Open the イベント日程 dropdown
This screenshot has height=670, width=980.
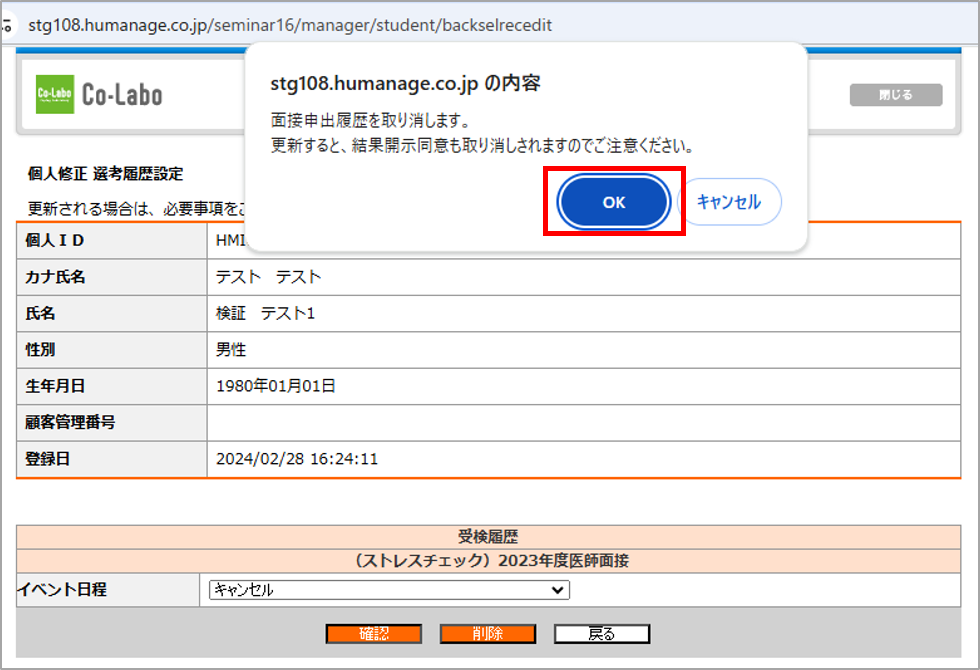click(389, 589)
